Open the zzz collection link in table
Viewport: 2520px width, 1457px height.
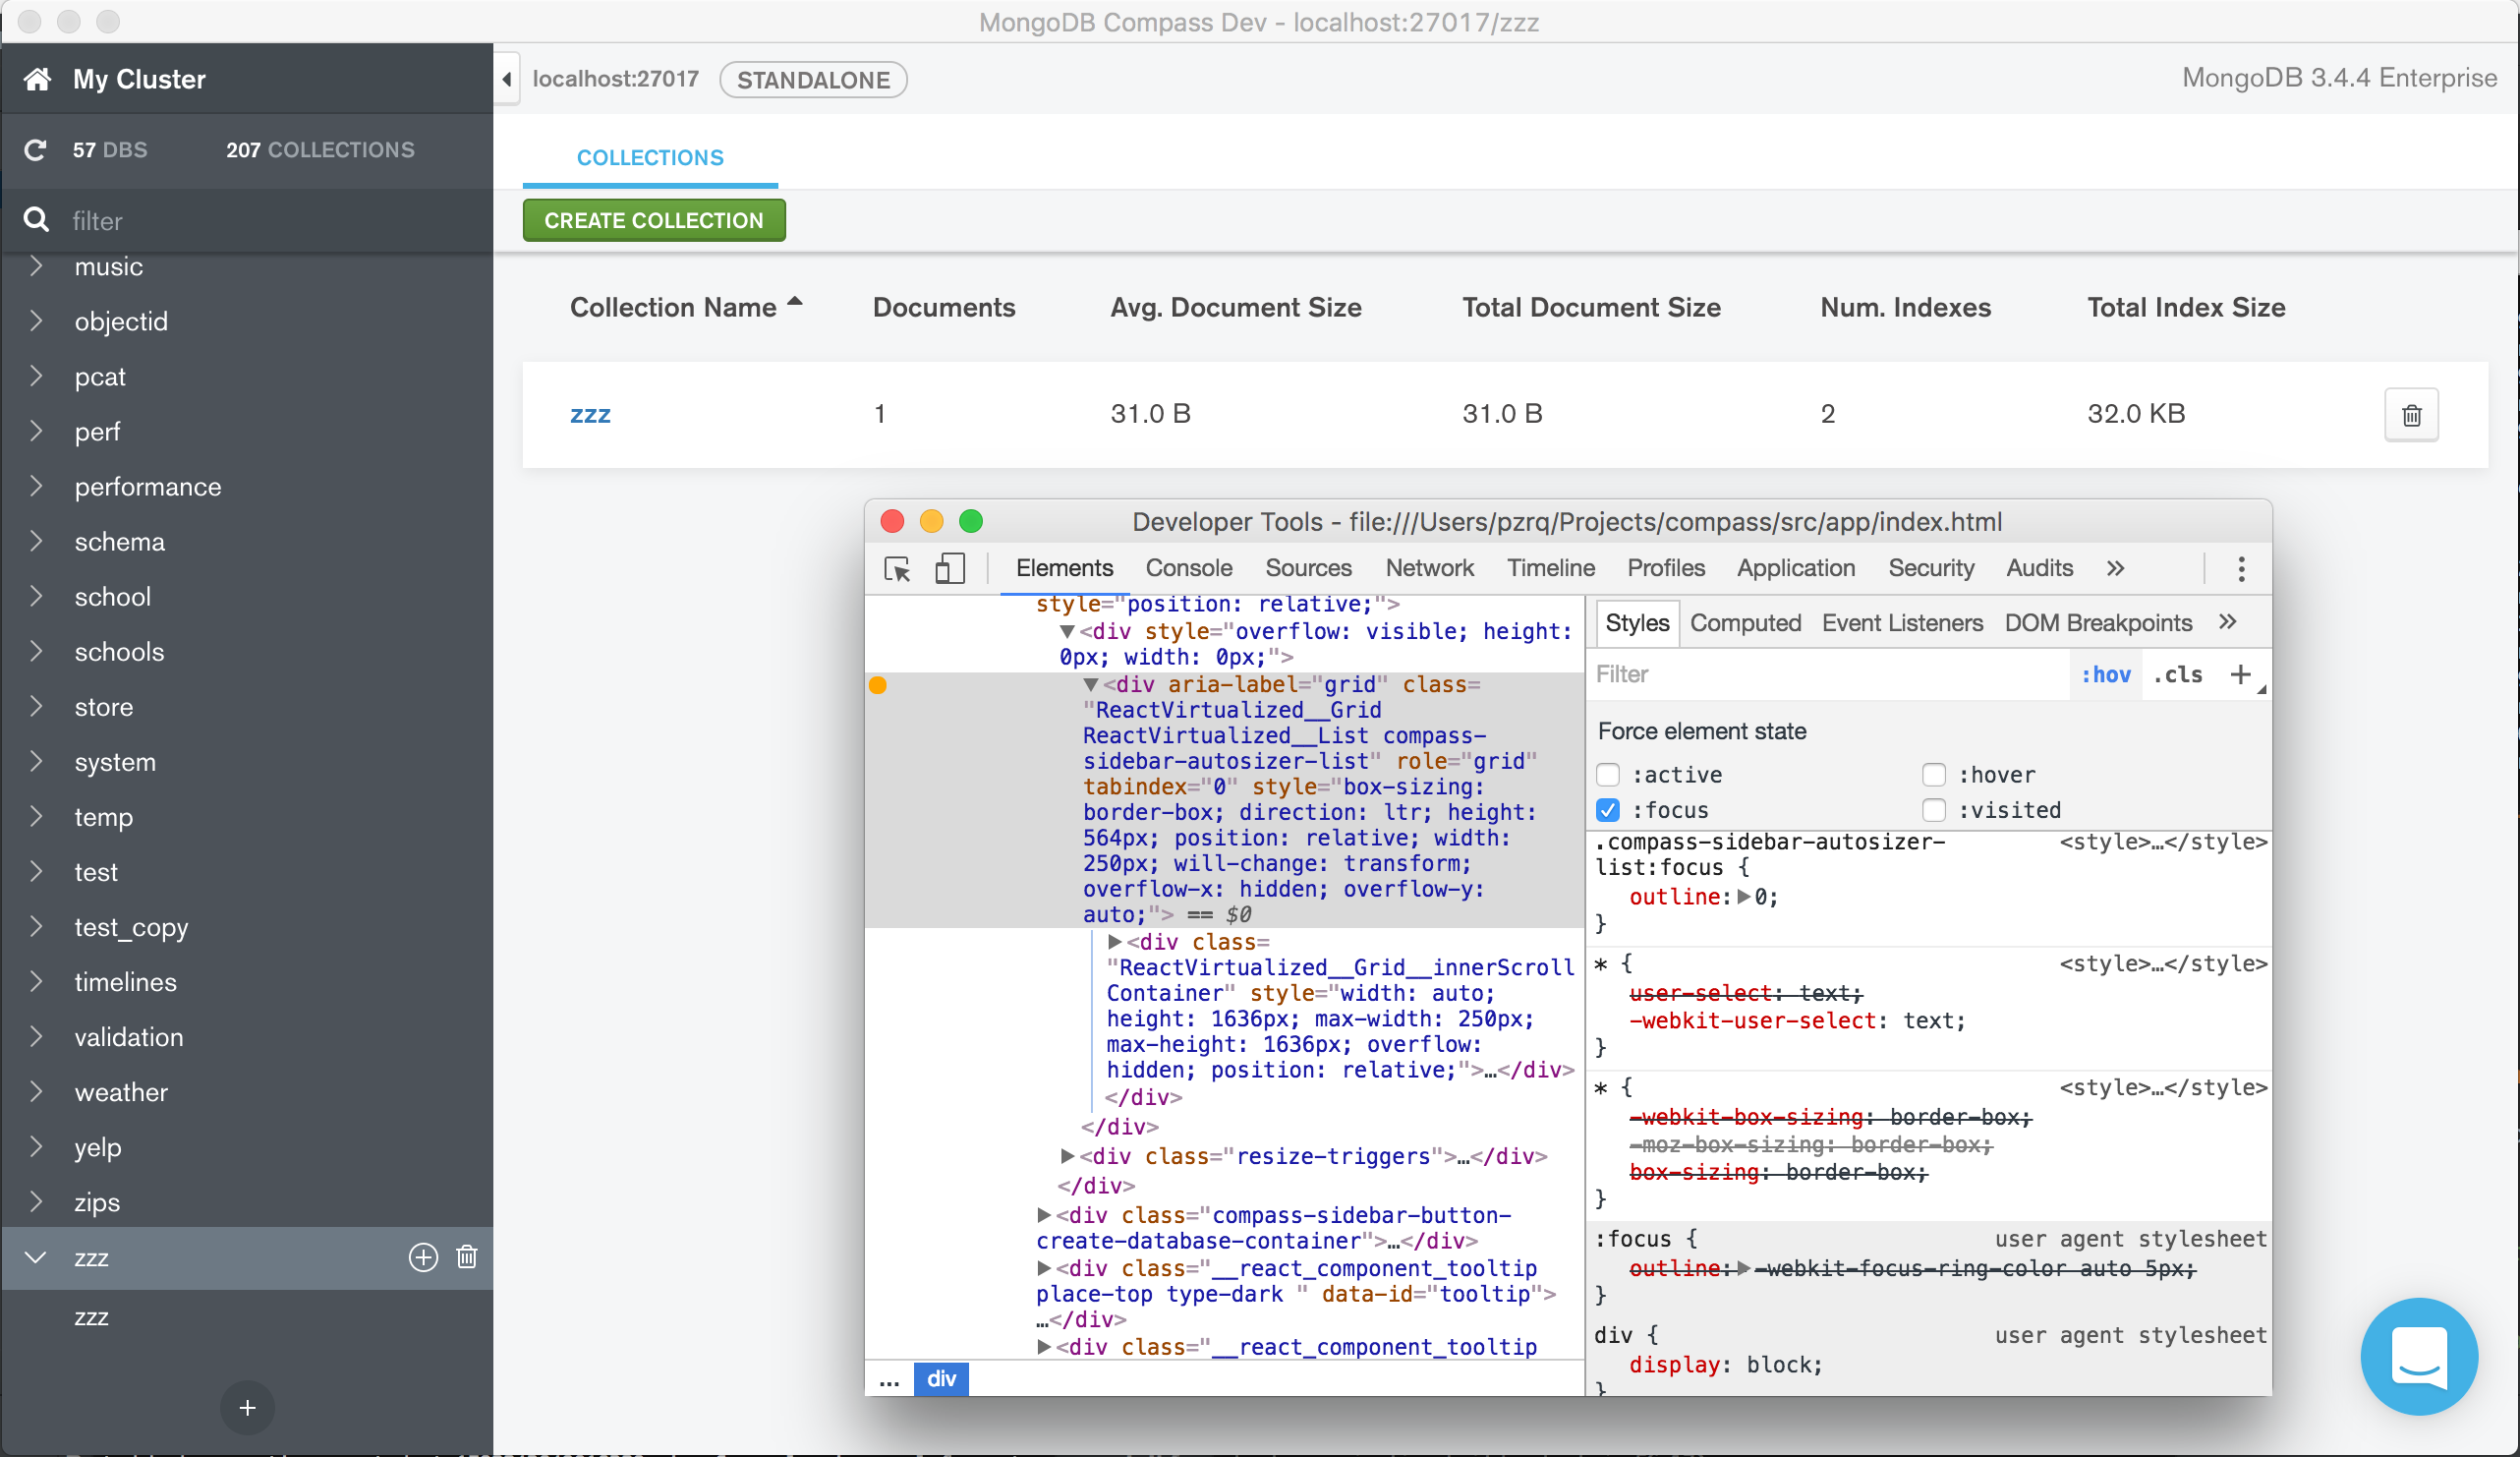tap(590, 414)
